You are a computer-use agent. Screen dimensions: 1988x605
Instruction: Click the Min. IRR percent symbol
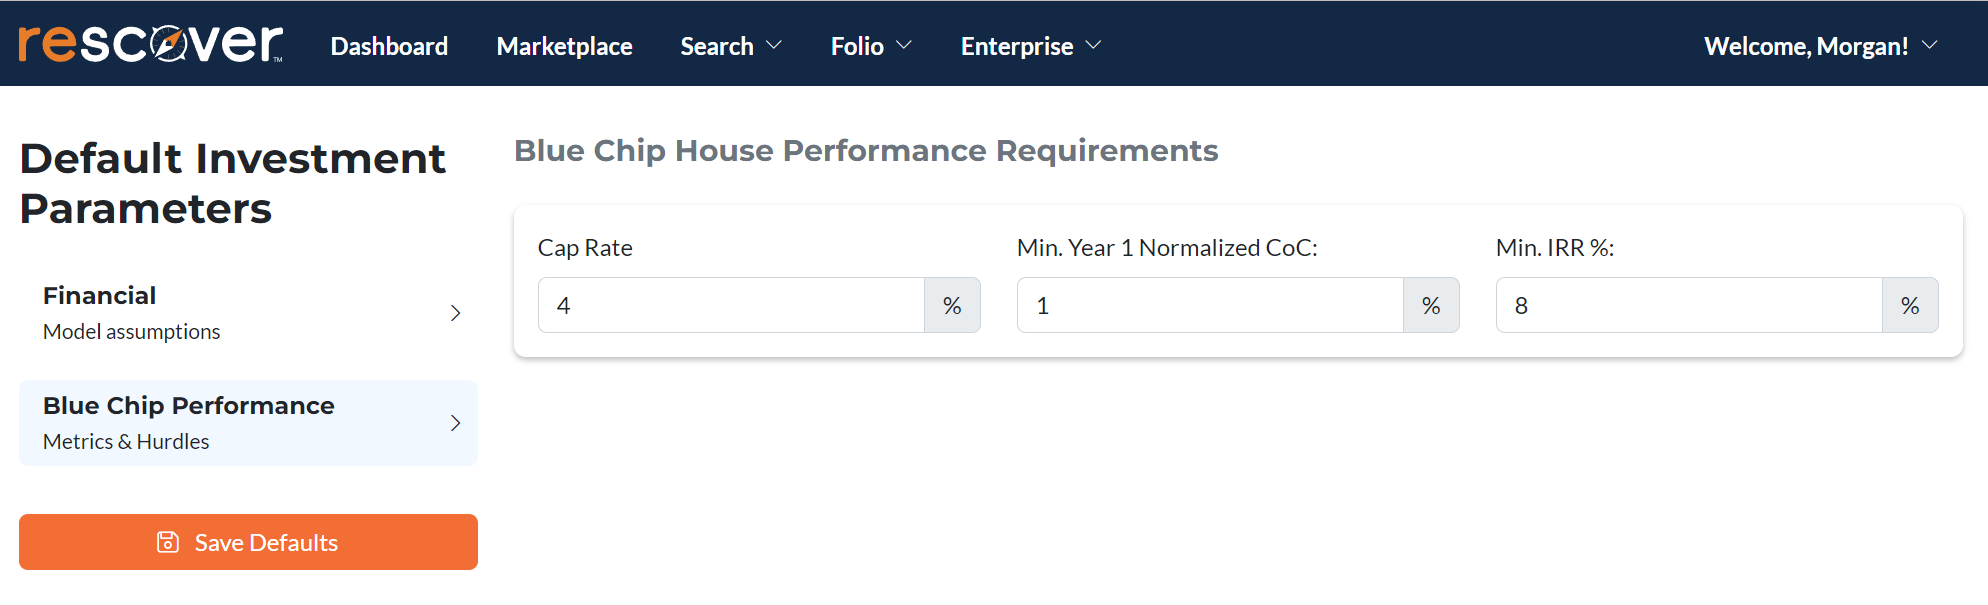coord(1910,306)
